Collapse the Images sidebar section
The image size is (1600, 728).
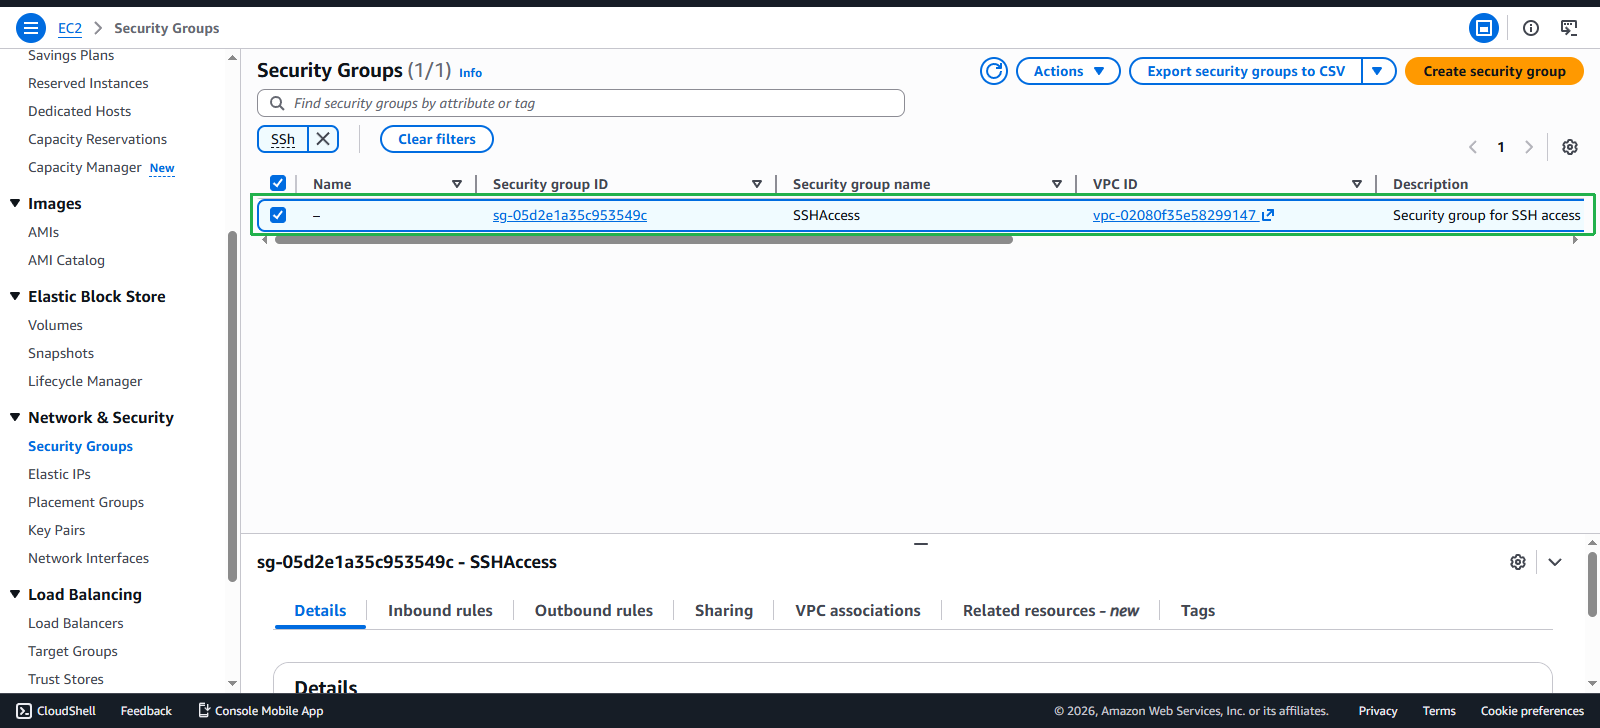(15, 203)
